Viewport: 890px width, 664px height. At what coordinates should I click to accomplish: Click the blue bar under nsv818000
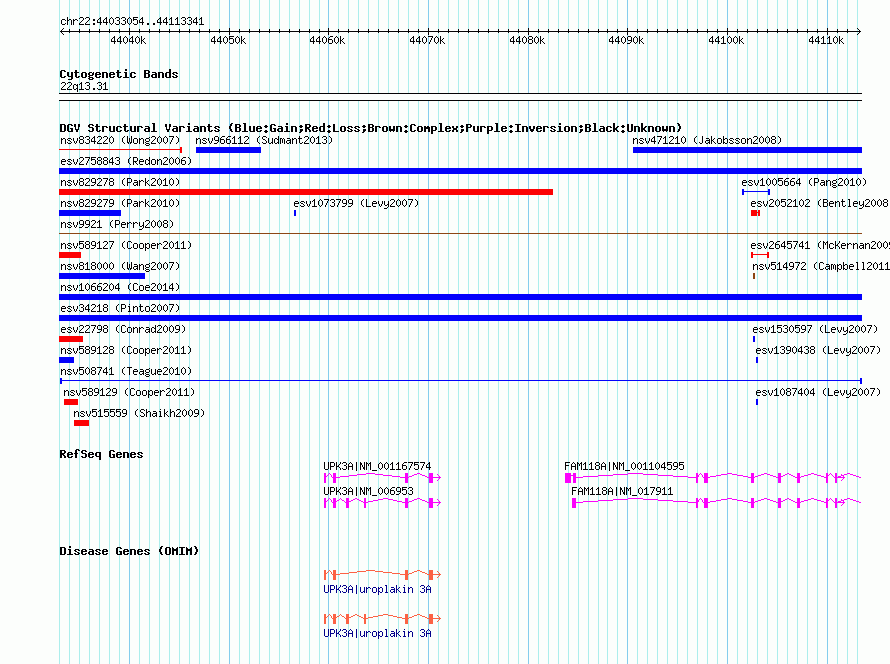pos(102,276)
